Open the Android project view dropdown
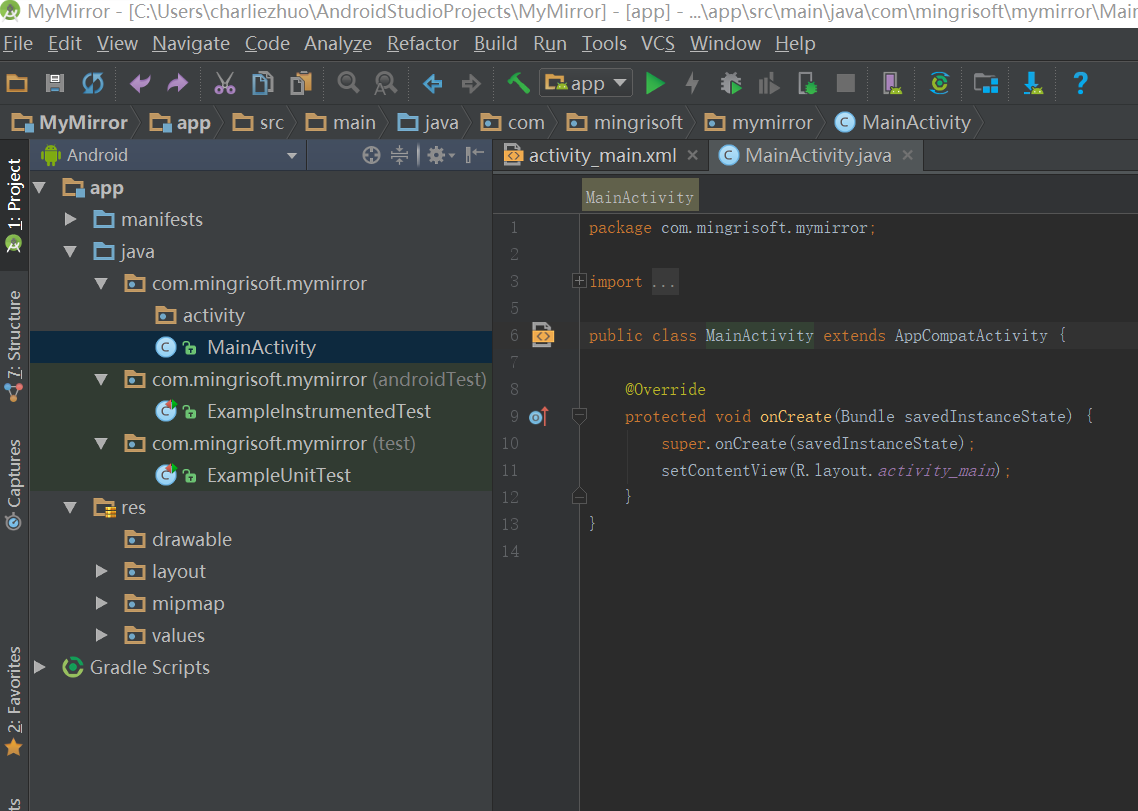The image size is (1138, 811). 170,155
